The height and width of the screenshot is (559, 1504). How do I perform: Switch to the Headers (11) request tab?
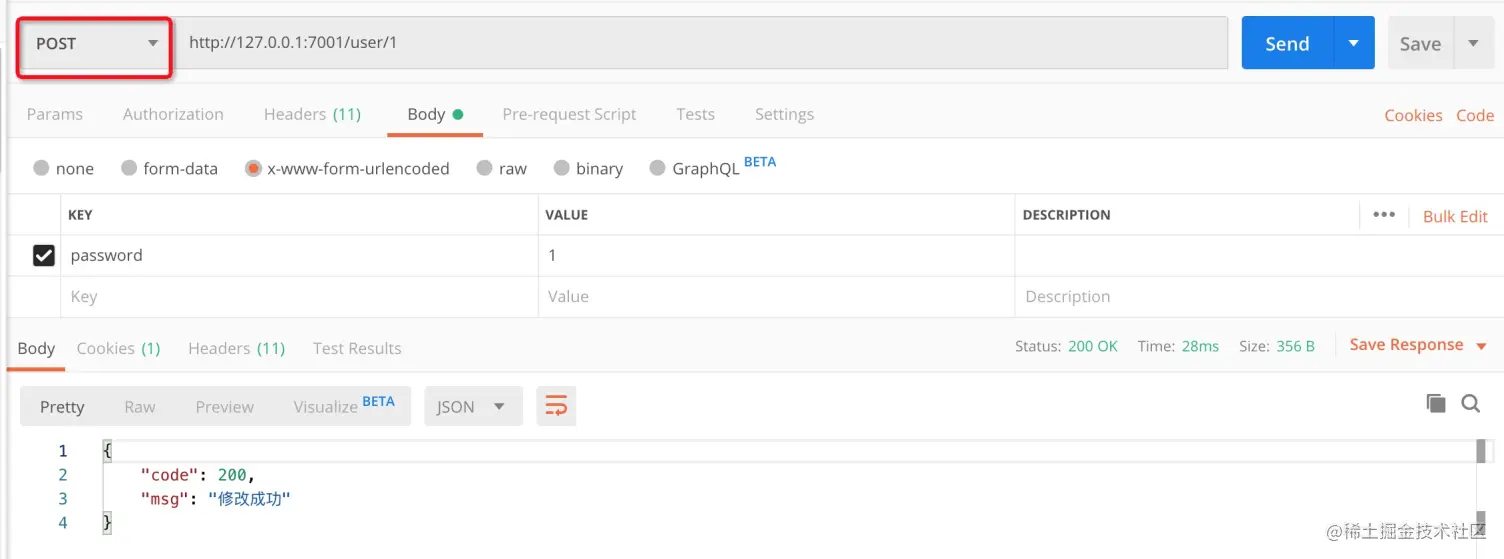pos(312,114)
